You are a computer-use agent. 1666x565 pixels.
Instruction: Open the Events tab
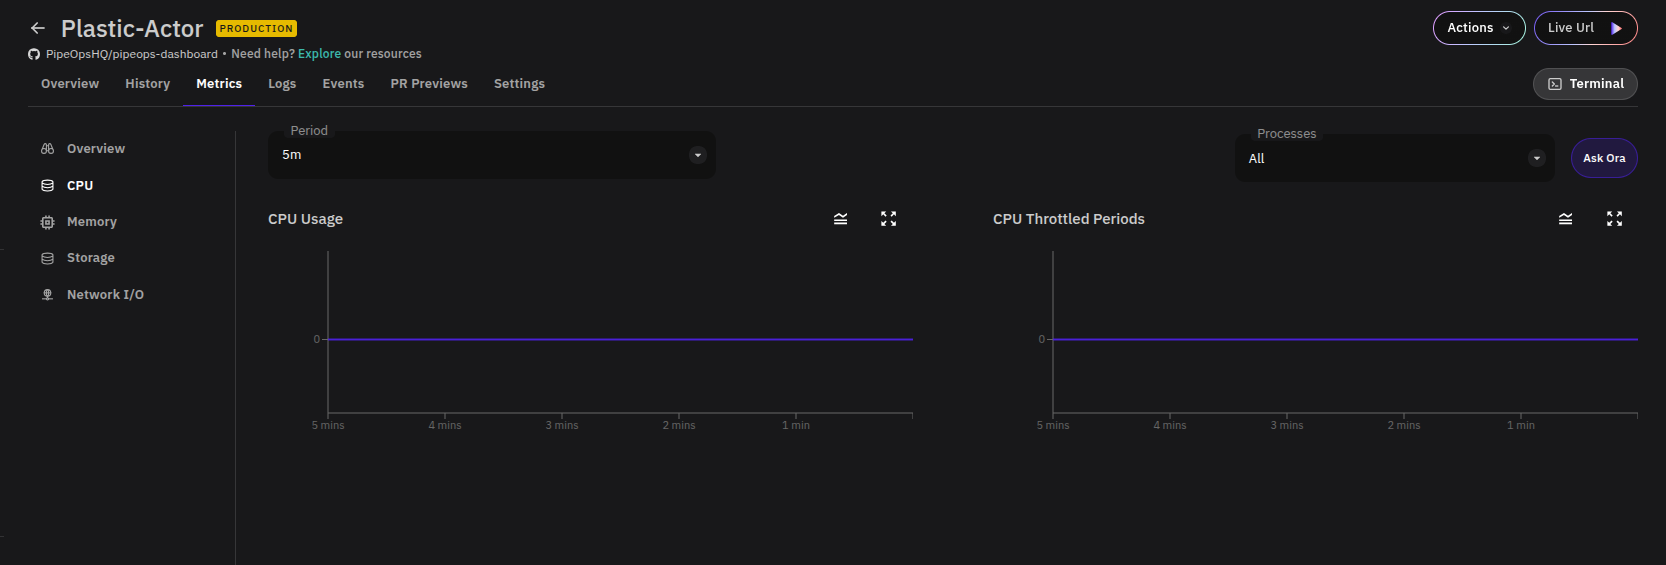coord(343,84)
